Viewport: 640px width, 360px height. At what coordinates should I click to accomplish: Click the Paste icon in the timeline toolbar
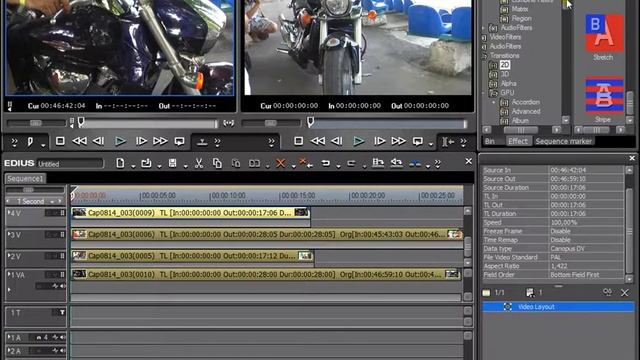coord(236,163)
